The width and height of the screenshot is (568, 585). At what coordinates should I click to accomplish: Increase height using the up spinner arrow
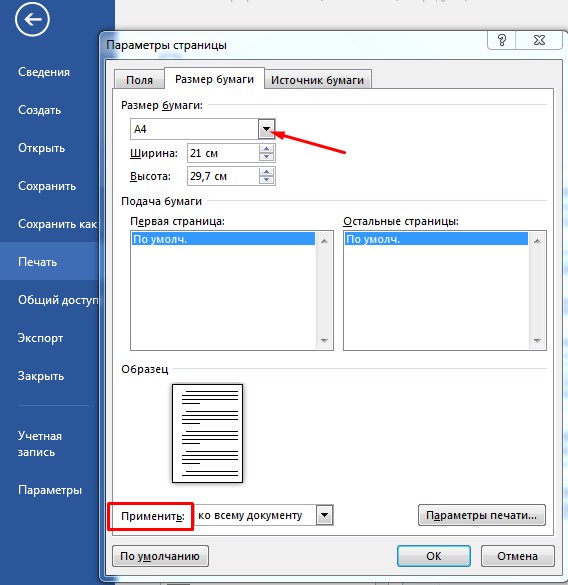point(266,172)
